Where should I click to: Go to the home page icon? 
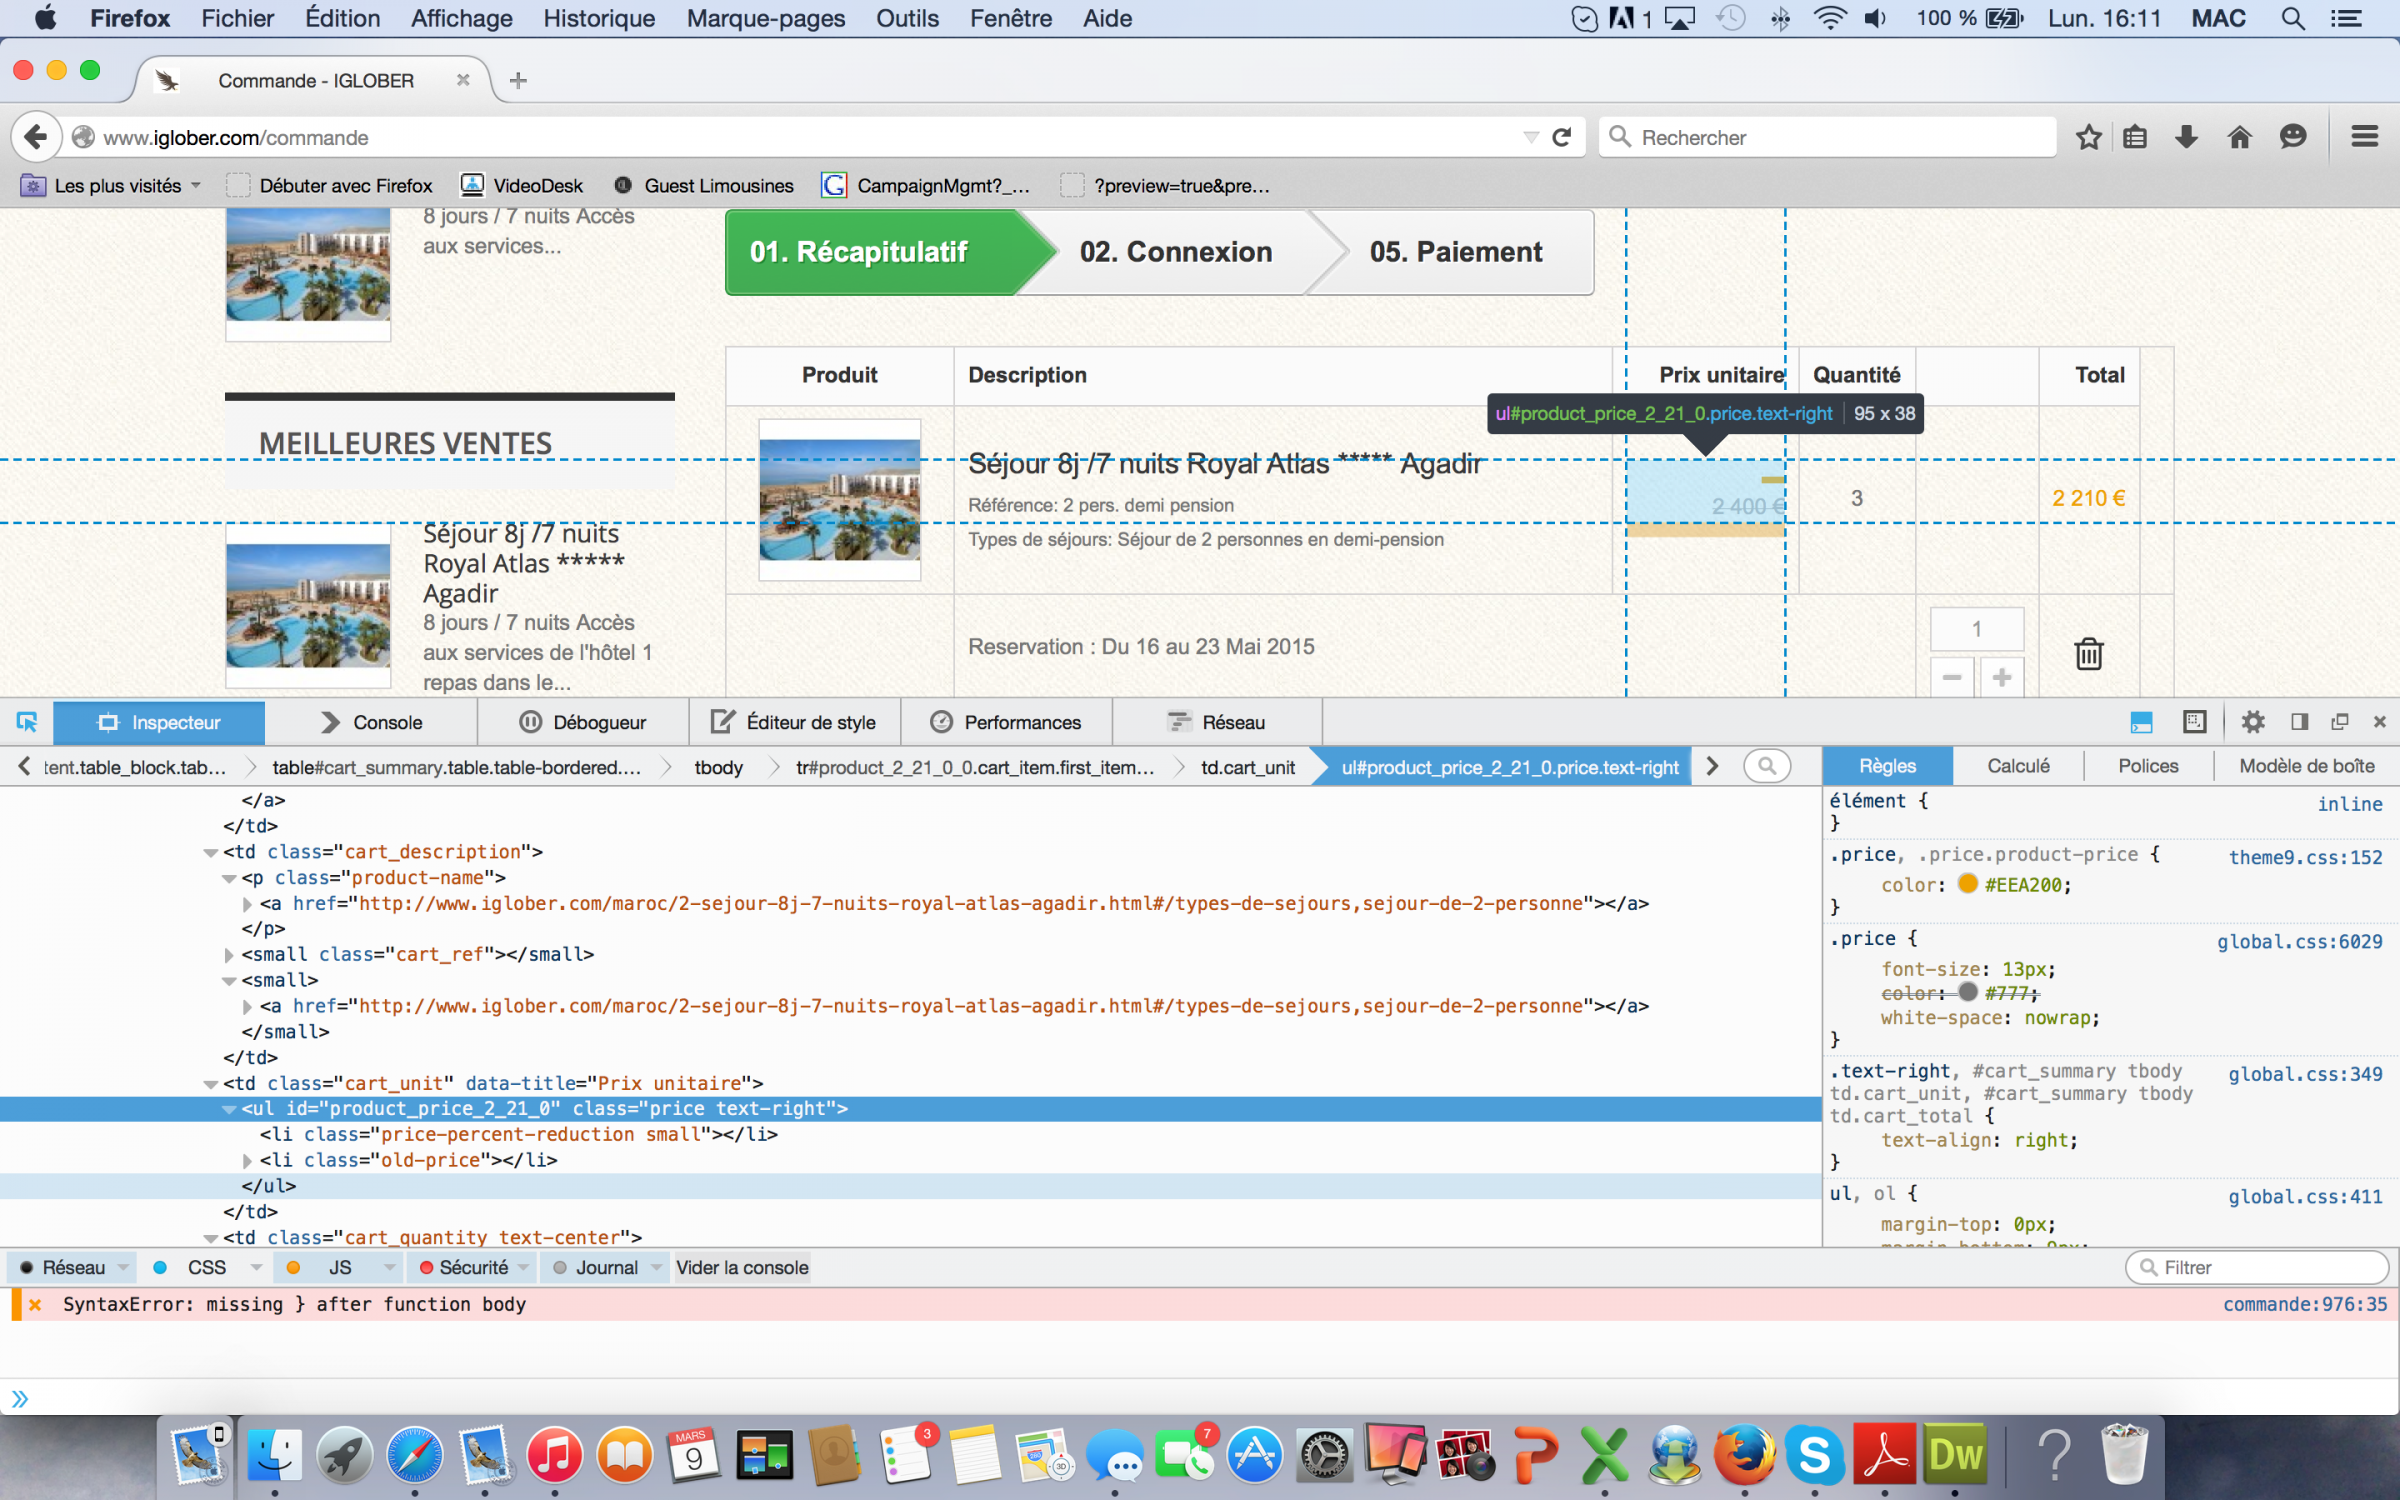point(2240,137)
